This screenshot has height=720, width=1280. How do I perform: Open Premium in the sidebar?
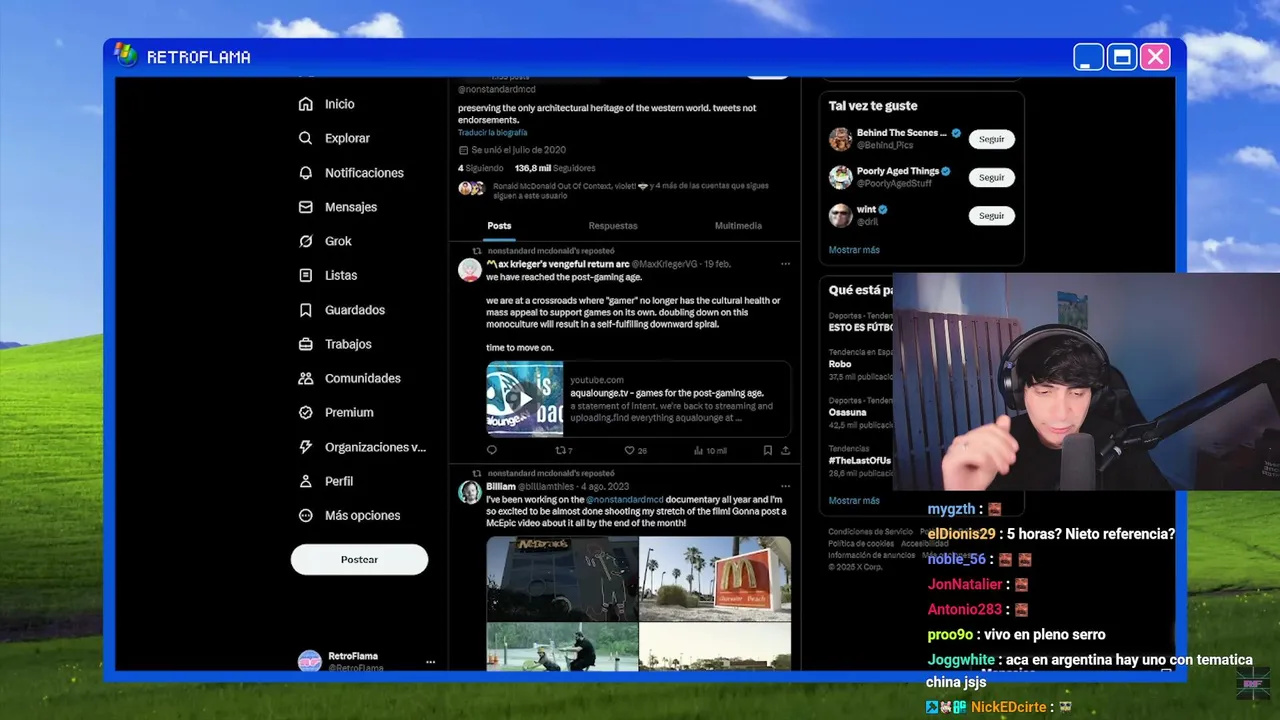click(336, 412)
